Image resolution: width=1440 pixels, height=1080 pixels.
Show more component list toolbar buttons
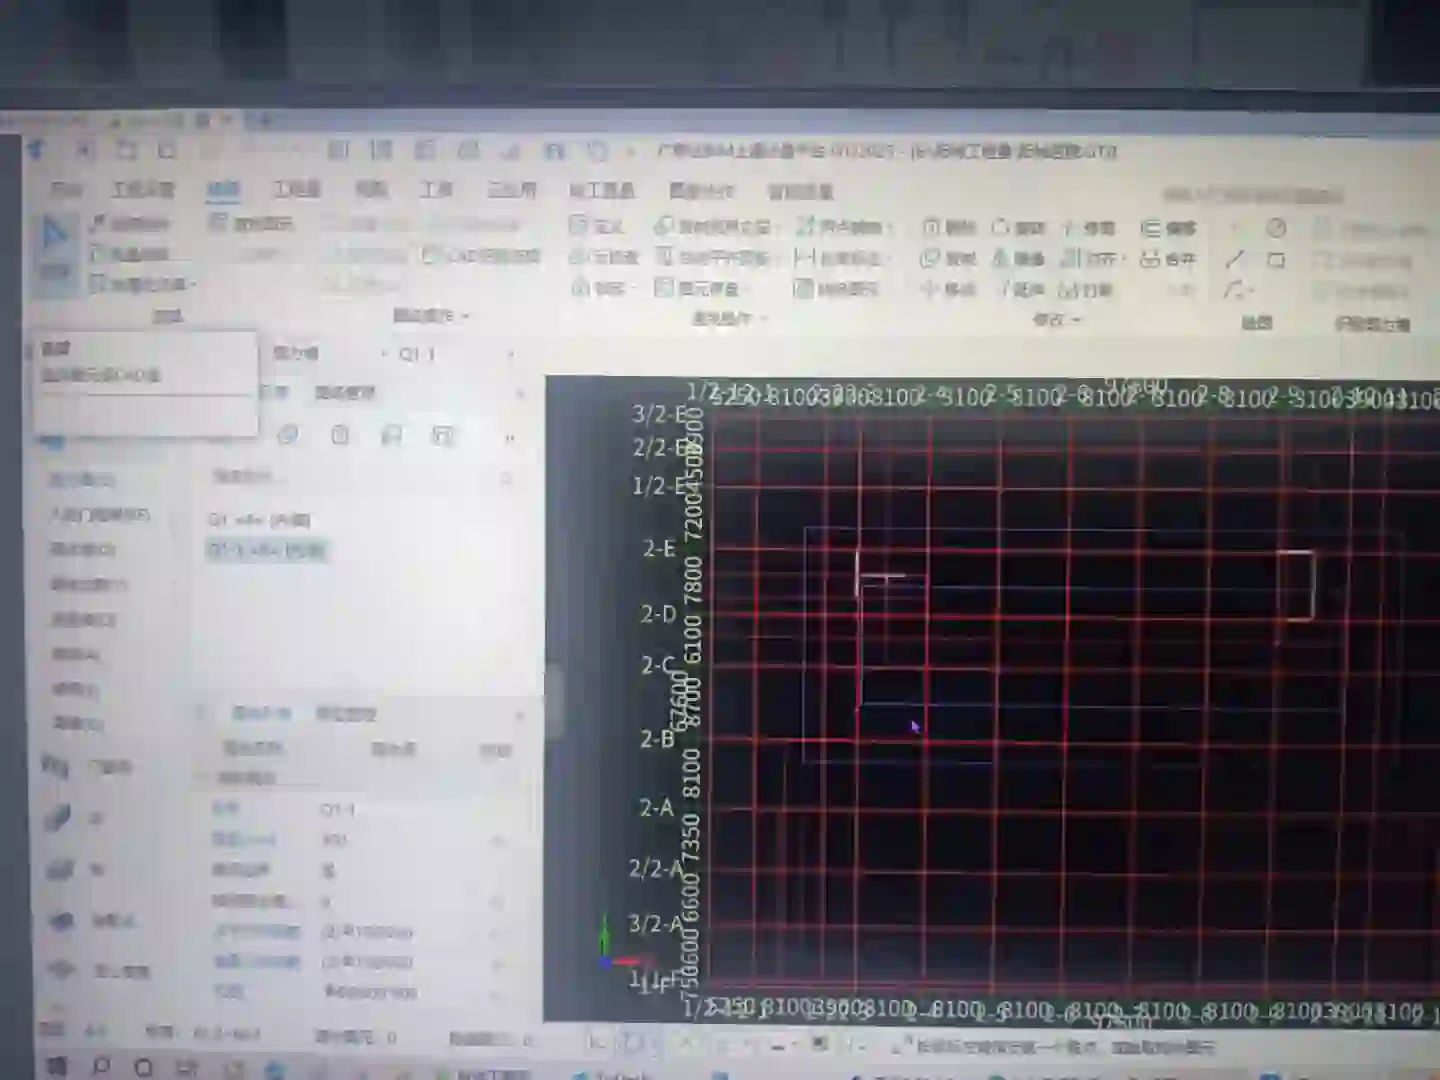pos(510,436)
